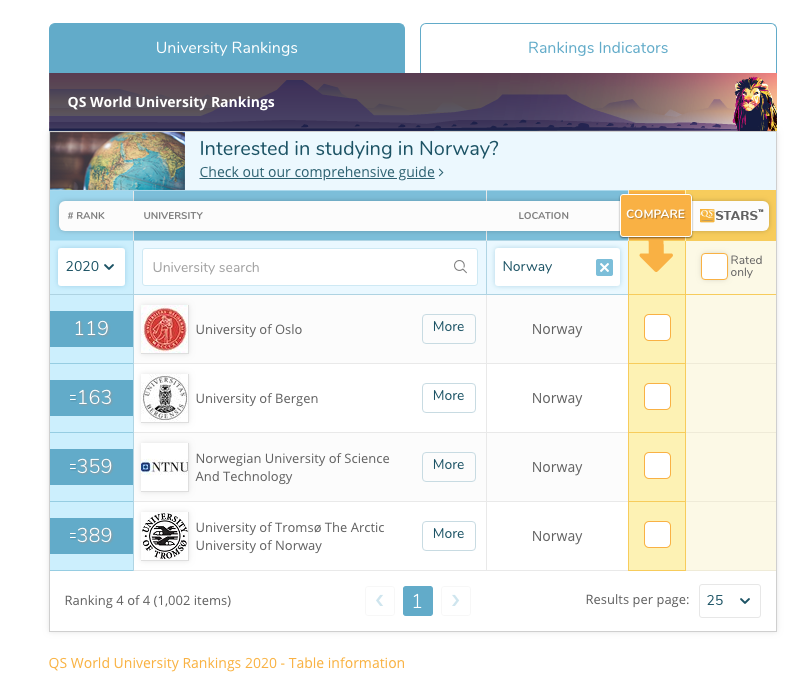Click the University of Oslo seal logo
Screen dimensions: 802x689
coord(165,329)
